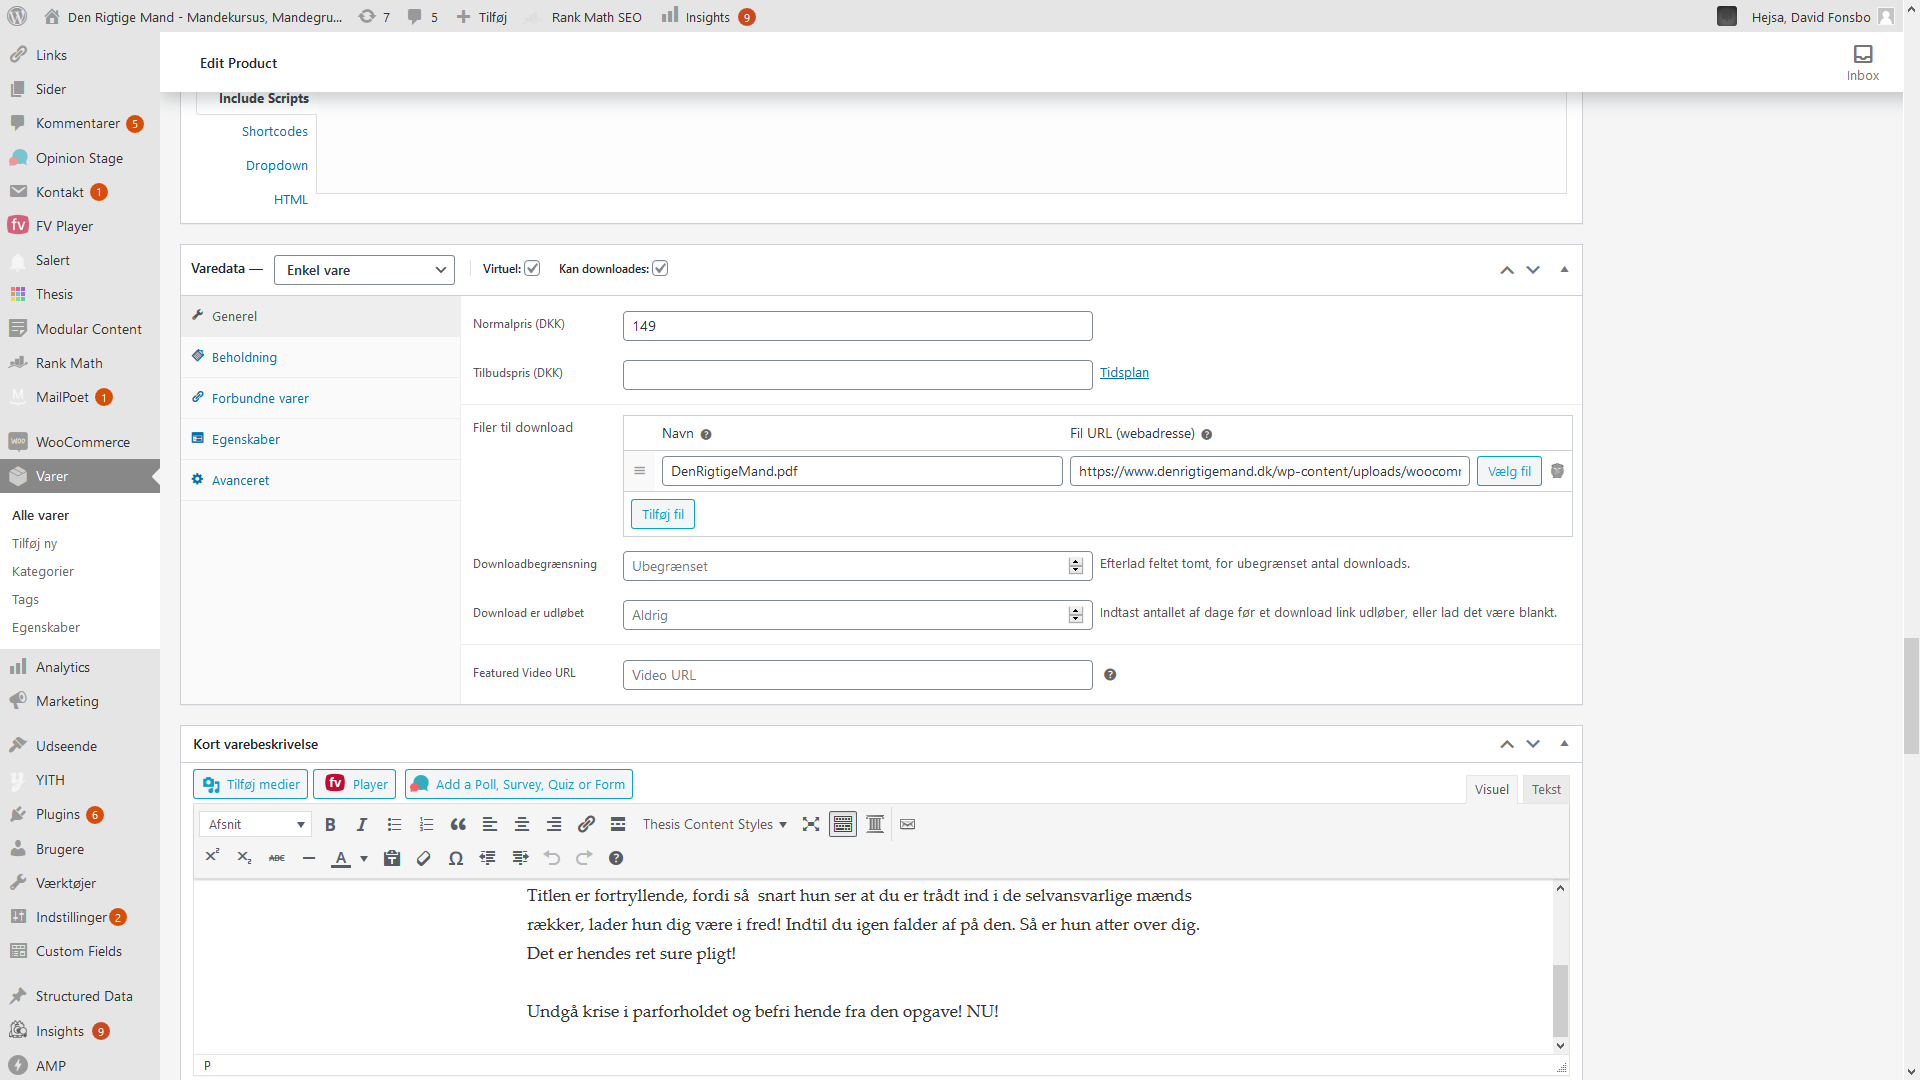
Task: Toggle bold formatting in the editor
Action: tap(330, 825)
